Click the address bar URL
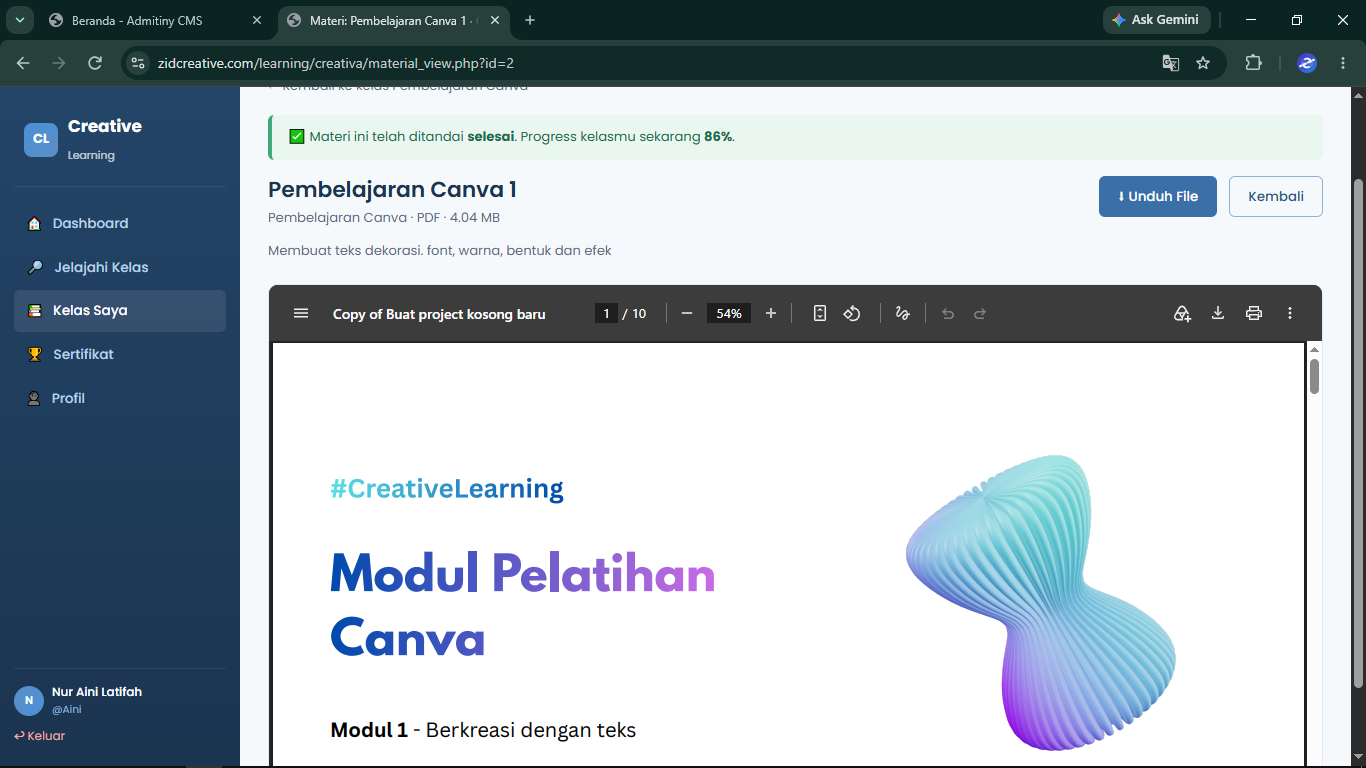 pyautogui.click(x=336, y=63)
